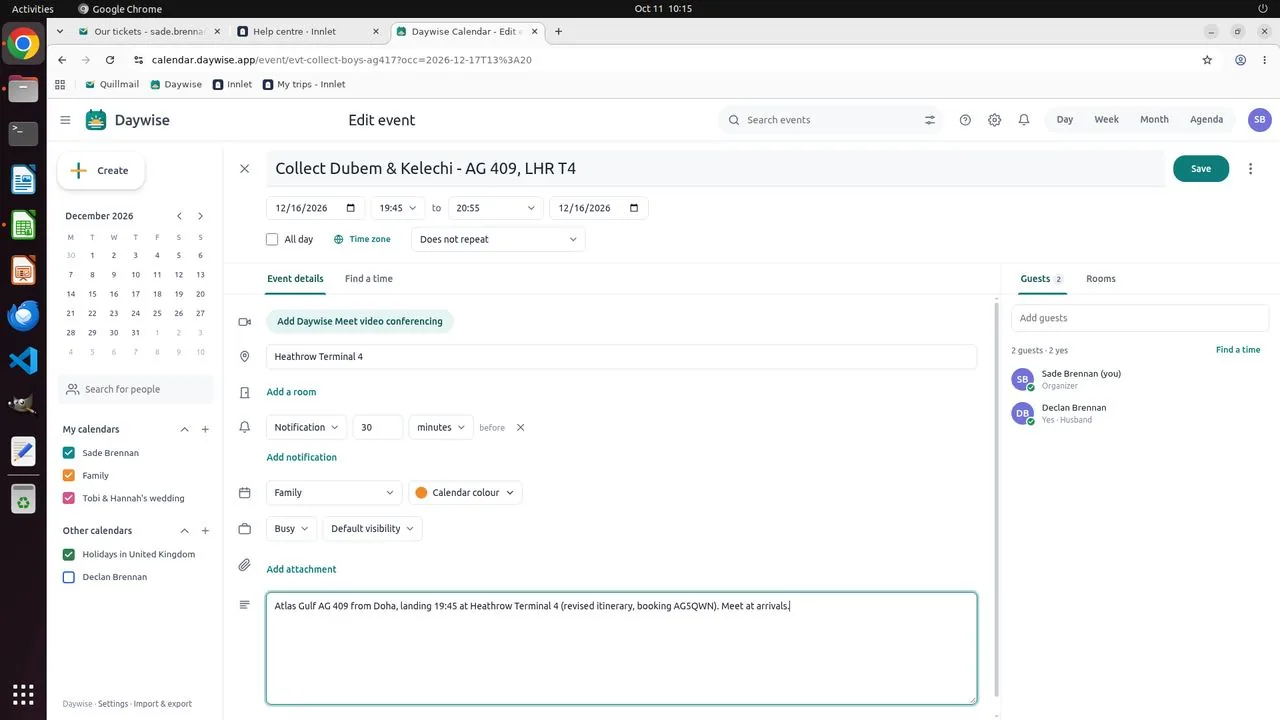Add Daywise Meet video conferencing

(x=360, y=321)
